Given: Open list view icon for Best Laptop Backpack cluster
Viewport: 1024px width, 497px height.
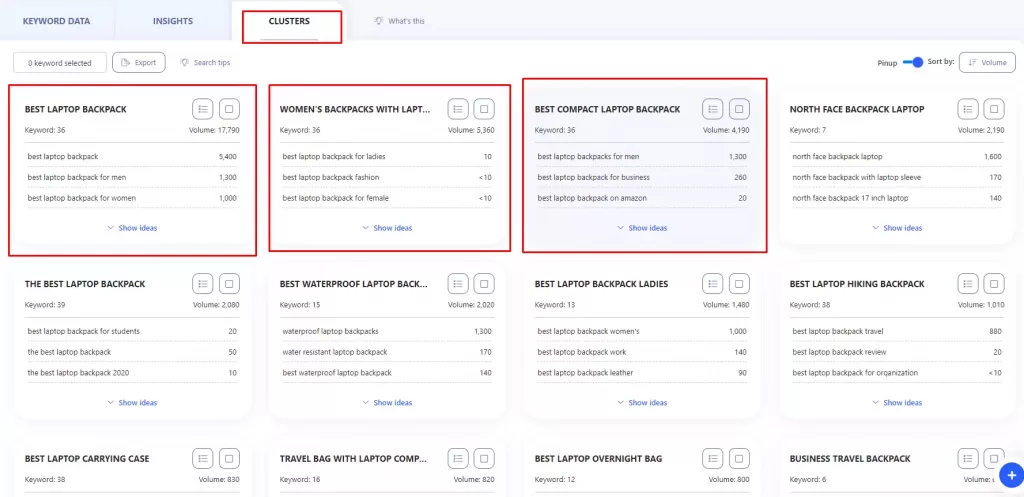Looking at the screenshot, I should pos(202,109).
